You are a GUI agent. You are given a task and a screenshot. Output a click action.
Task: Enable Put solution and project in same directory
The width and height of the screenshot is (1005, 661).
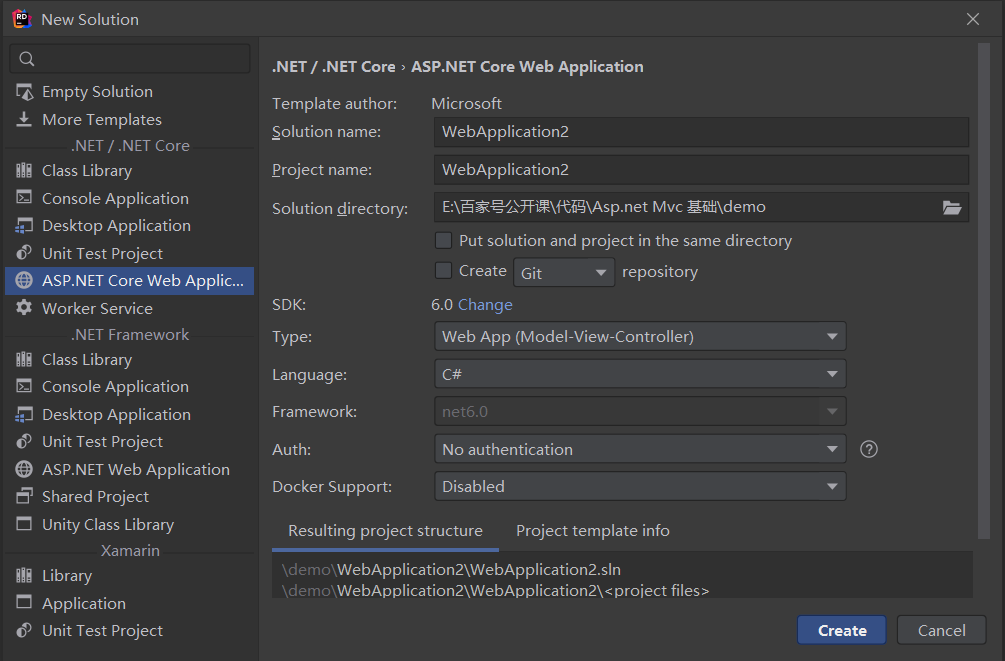(444, 240)
